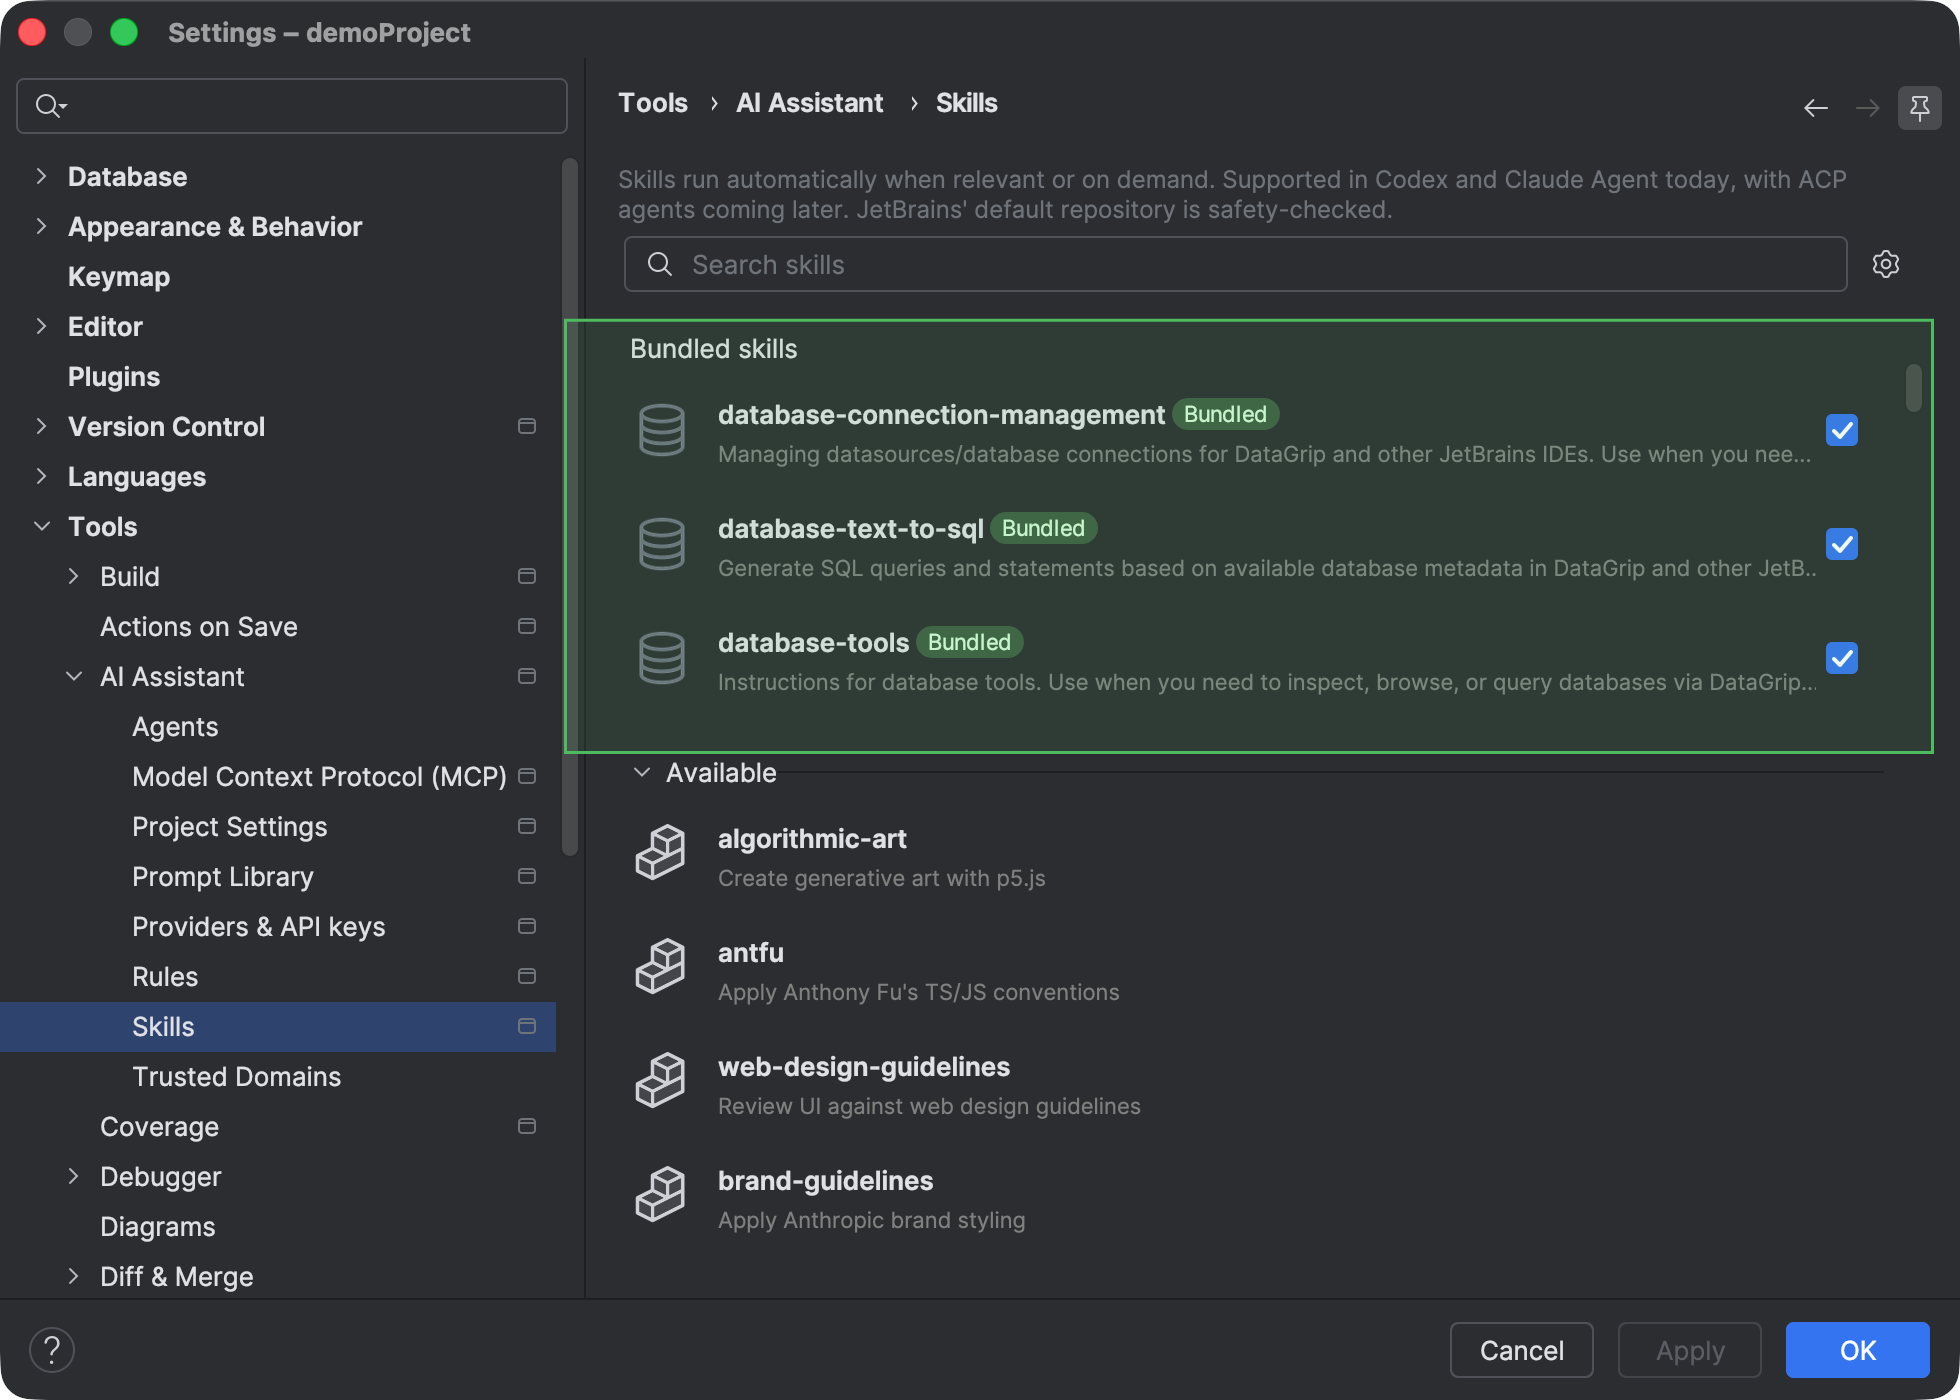Screen dimensions: 1960x1400
Task: Collapse the Tools settings node
Action: click(41, 526)
